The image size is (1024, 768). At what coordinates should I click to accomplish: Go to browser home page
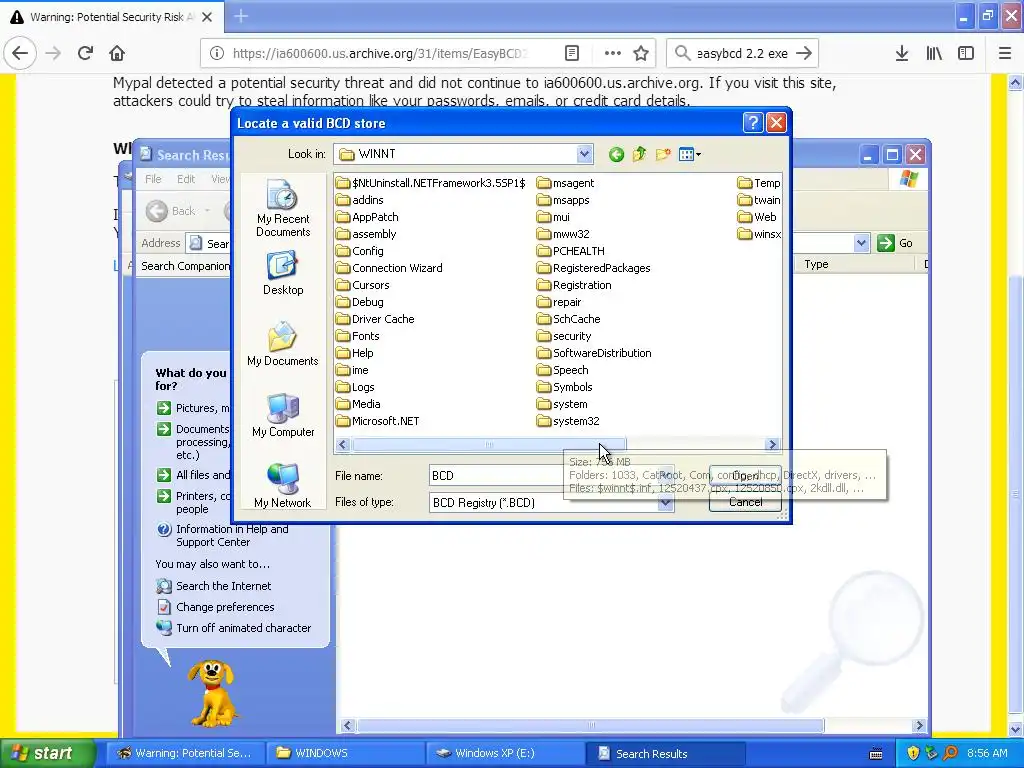[117, 54]
